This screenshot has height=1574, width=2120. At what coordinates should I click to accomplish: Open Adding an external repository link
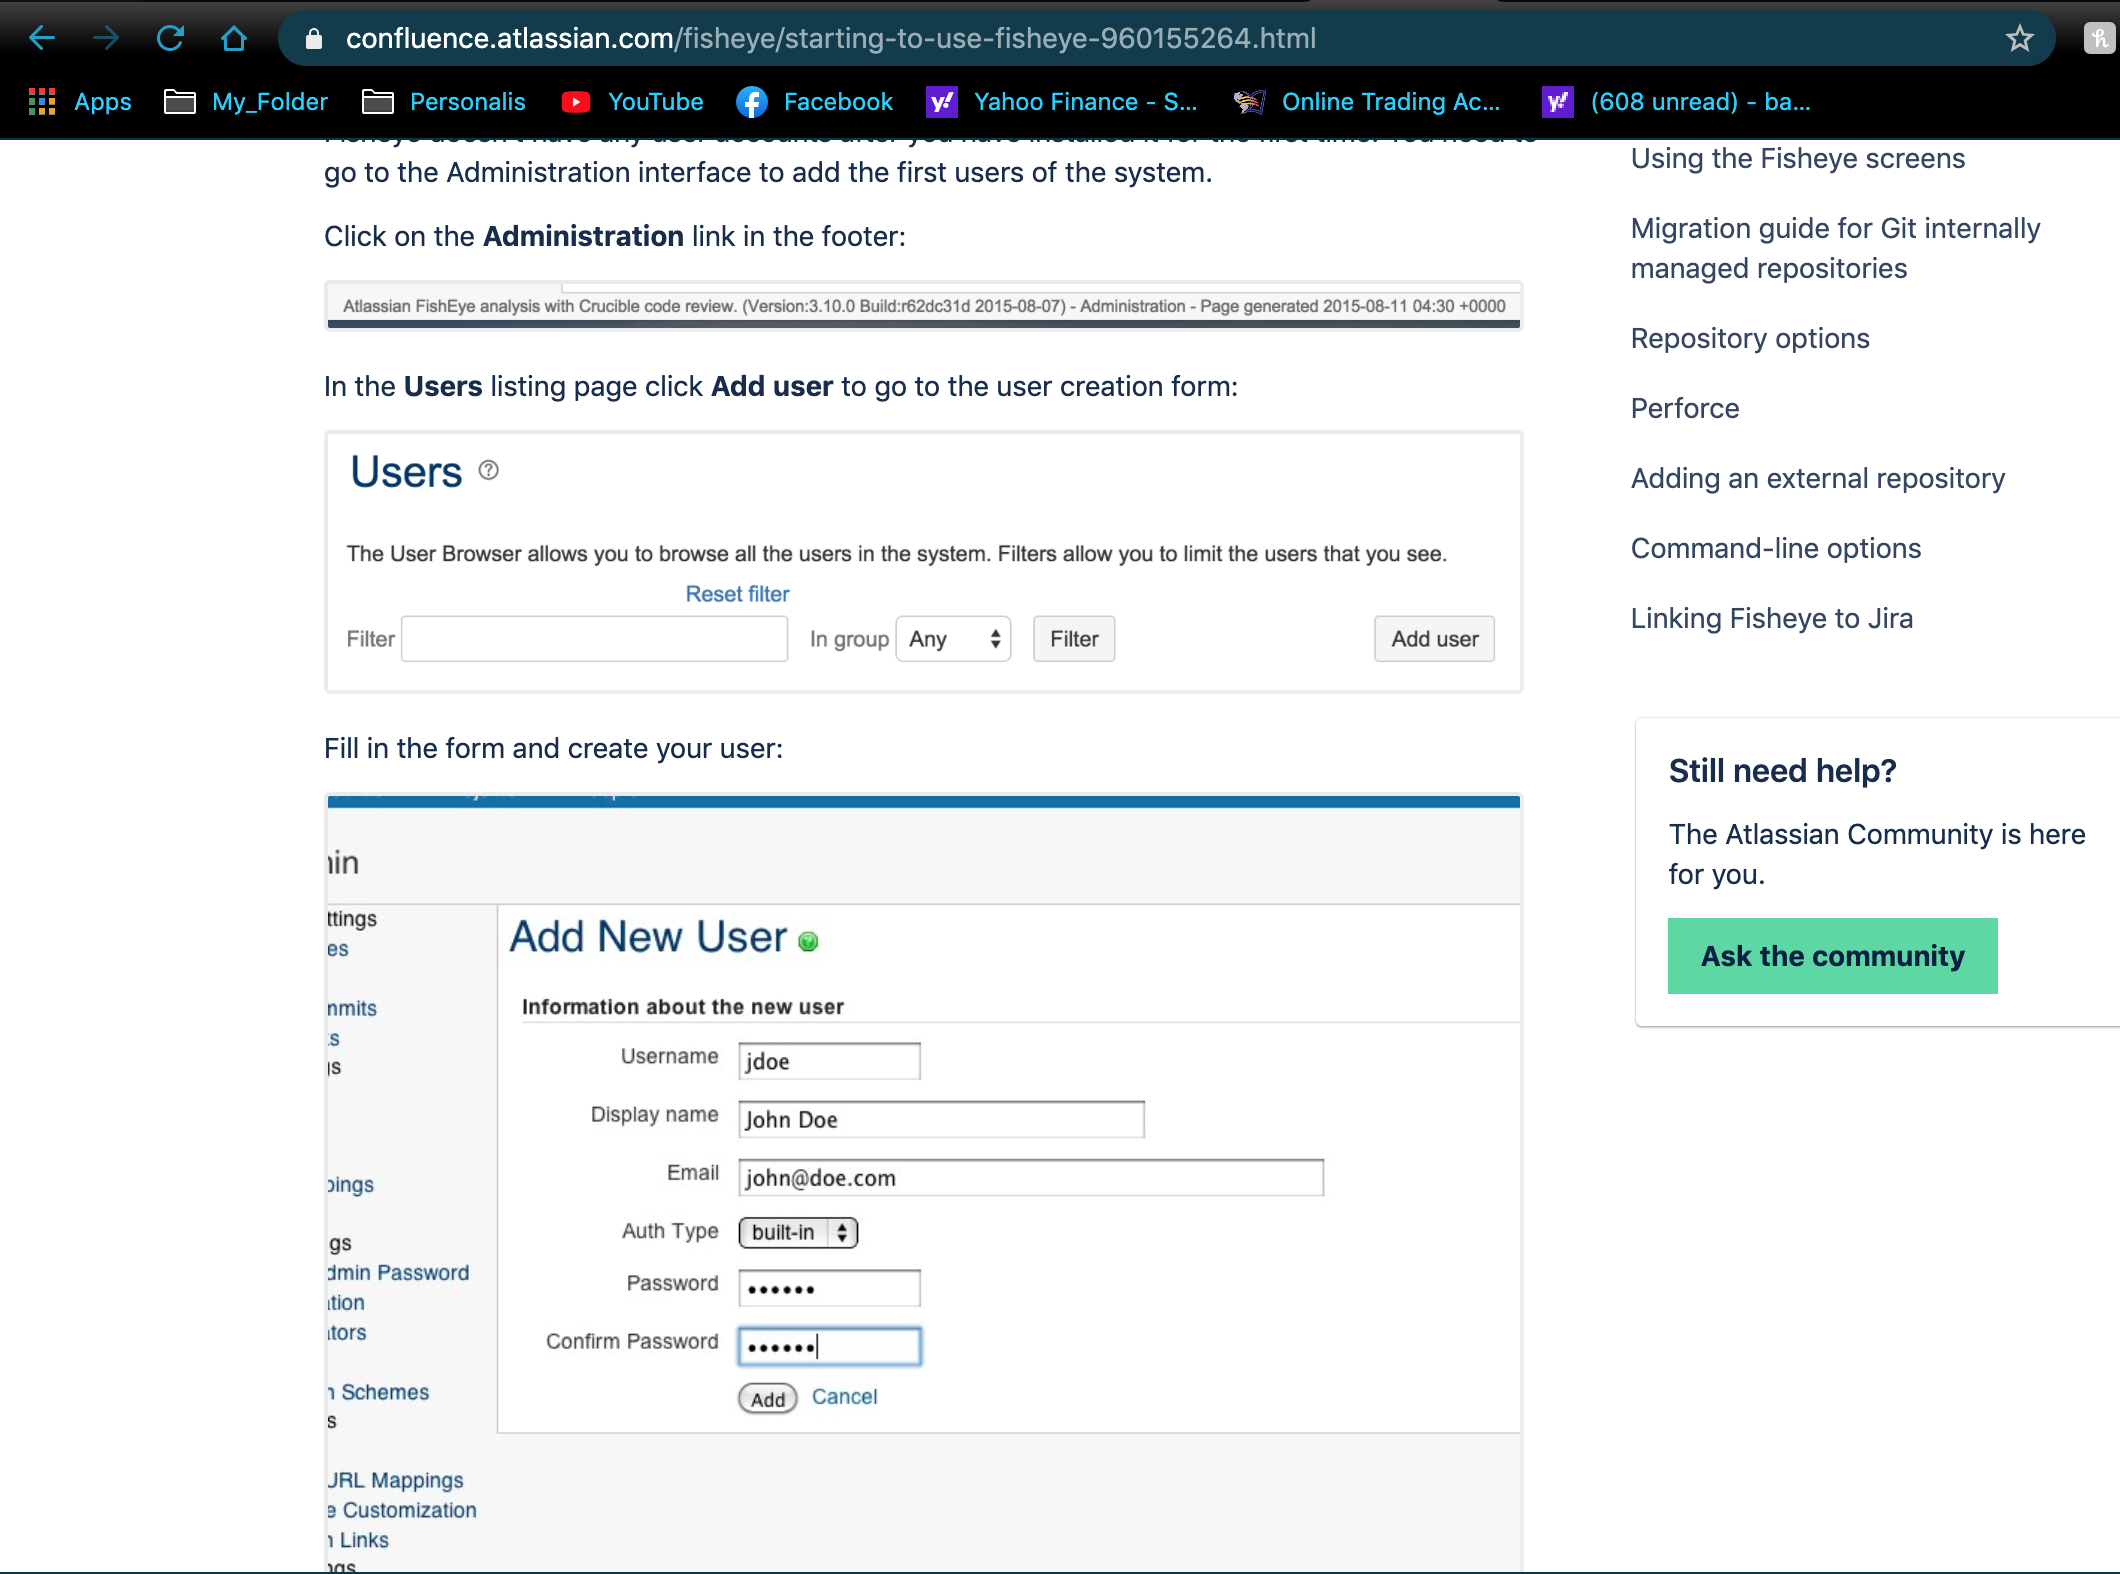tap(1817, 478)
